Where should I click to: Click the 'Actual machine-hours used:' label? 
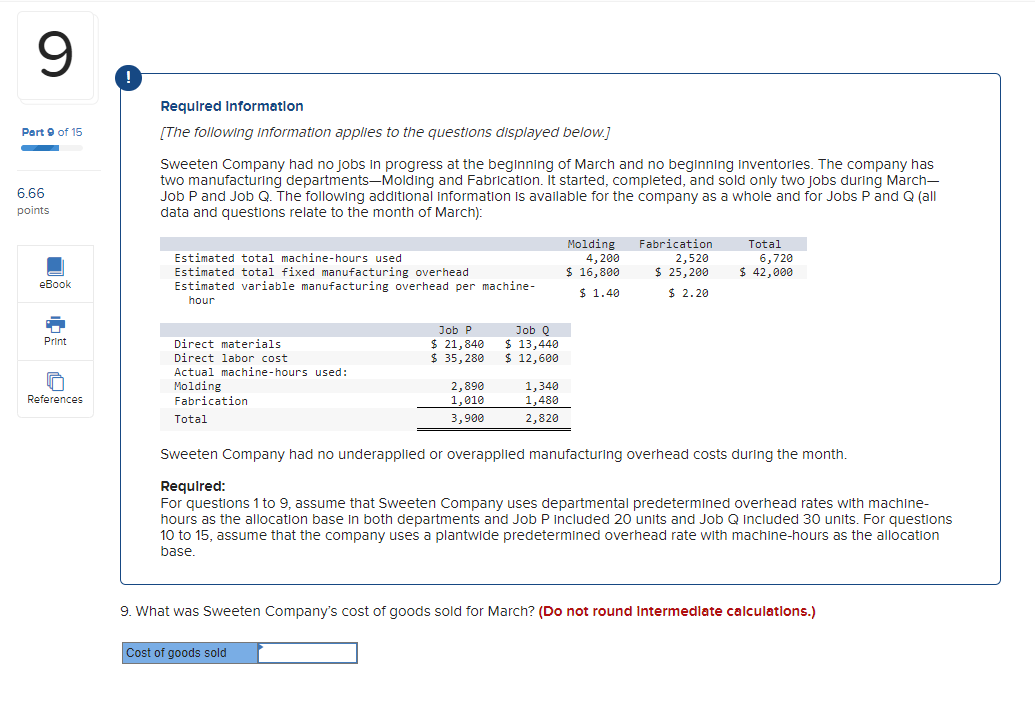tap(261, 372)
